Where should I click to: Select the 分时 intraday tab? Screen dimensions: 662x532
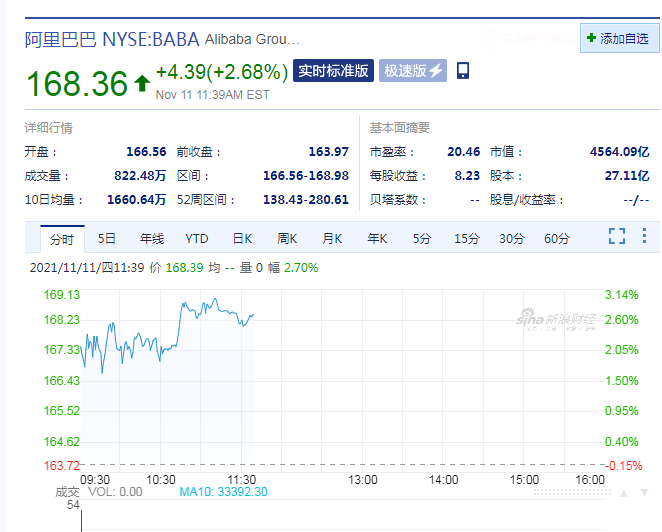point(62,239)
